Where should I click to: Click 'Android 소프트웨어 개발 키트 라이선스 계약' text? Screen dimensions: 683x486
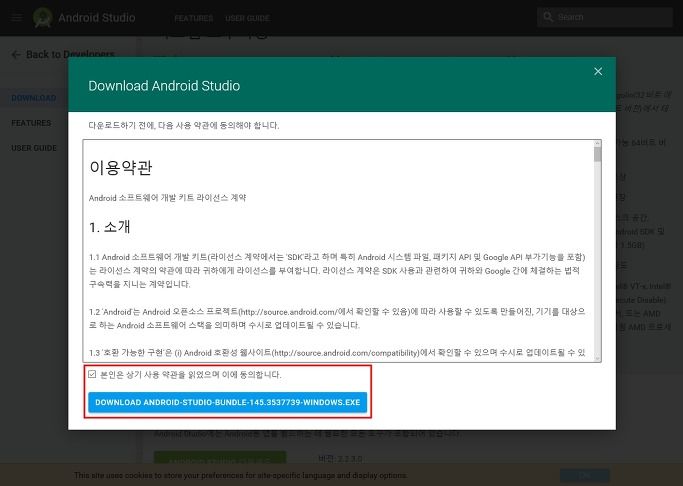coord(167,198)
